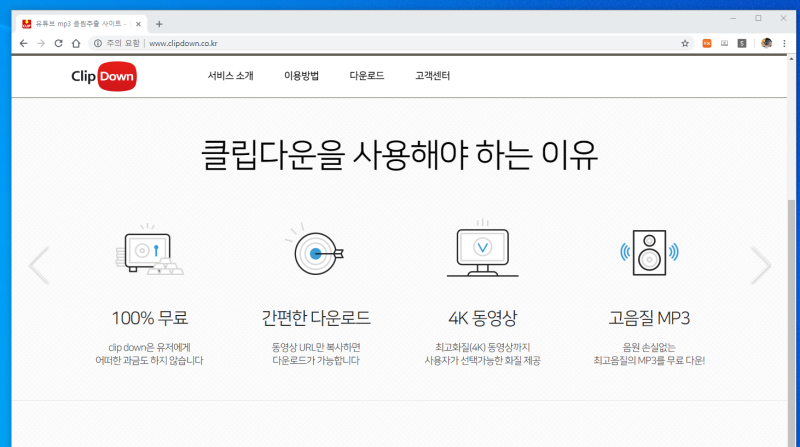This screenshot has width=800, height=447.
Task: Click text 동영상 URL만 복사하면
Action: [316, 347]
